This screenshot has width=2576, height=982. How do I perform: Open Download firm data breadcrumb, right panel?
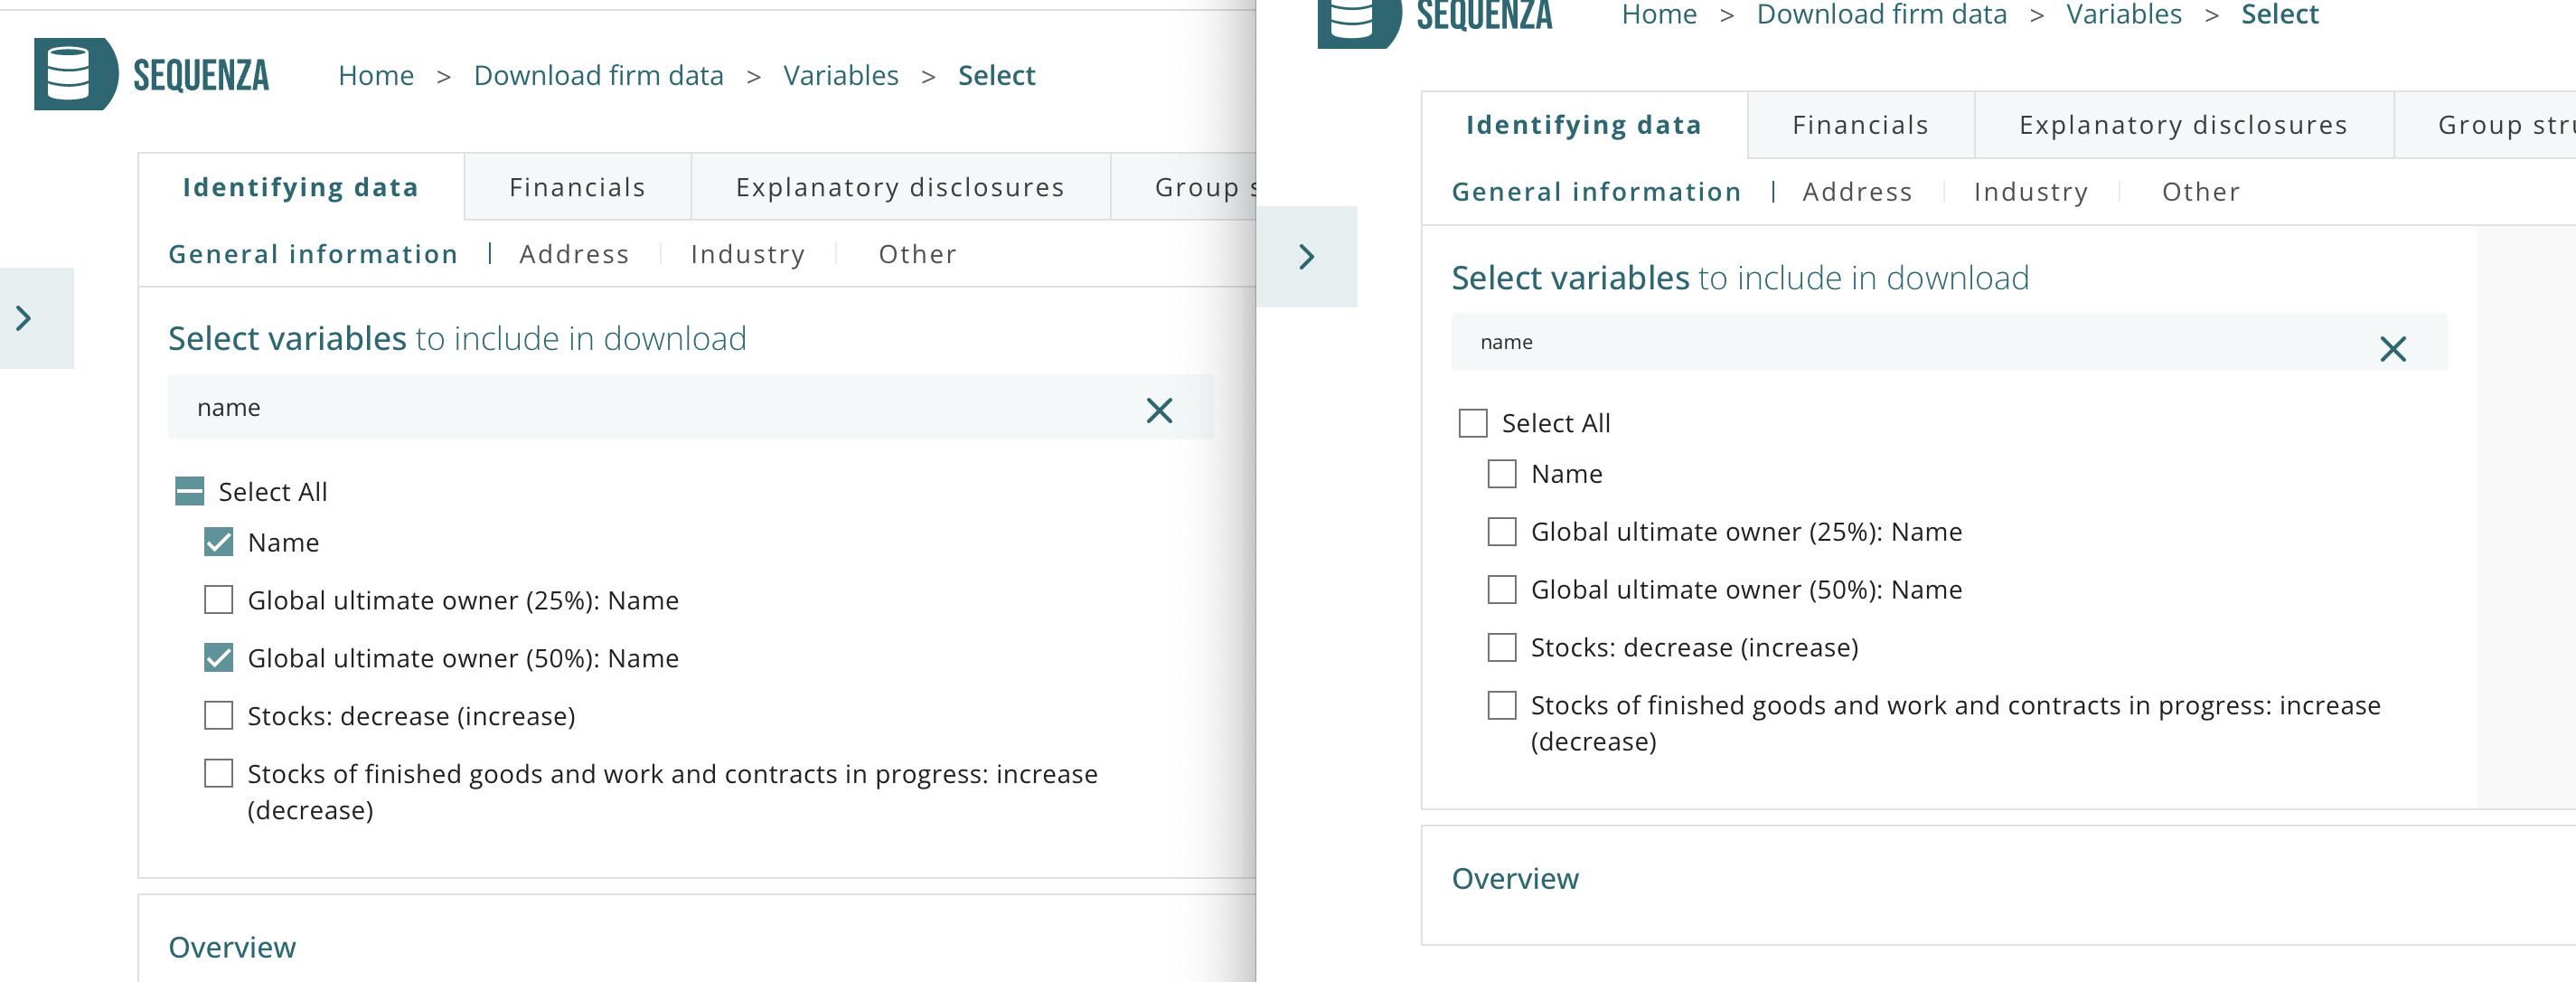pyautogui.click(x=1880, y=15)
